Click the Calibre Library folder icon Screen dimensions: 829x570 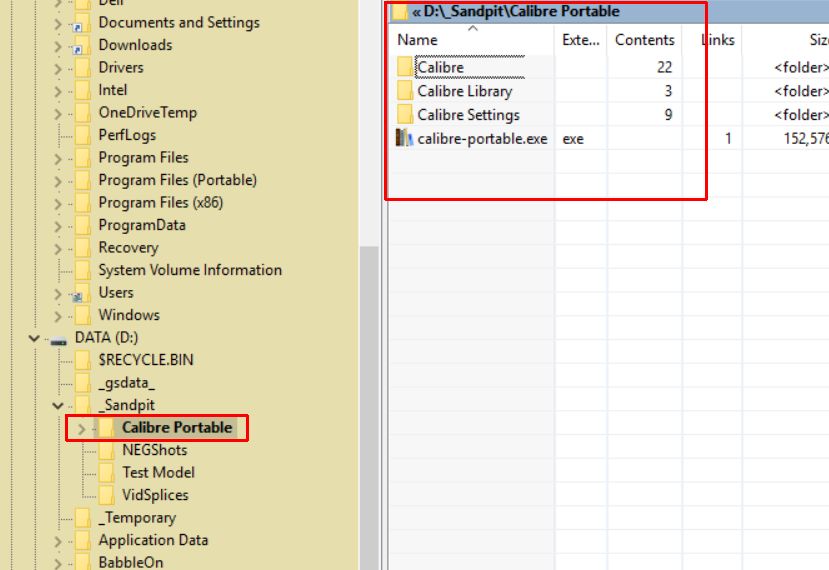[405, 91]
